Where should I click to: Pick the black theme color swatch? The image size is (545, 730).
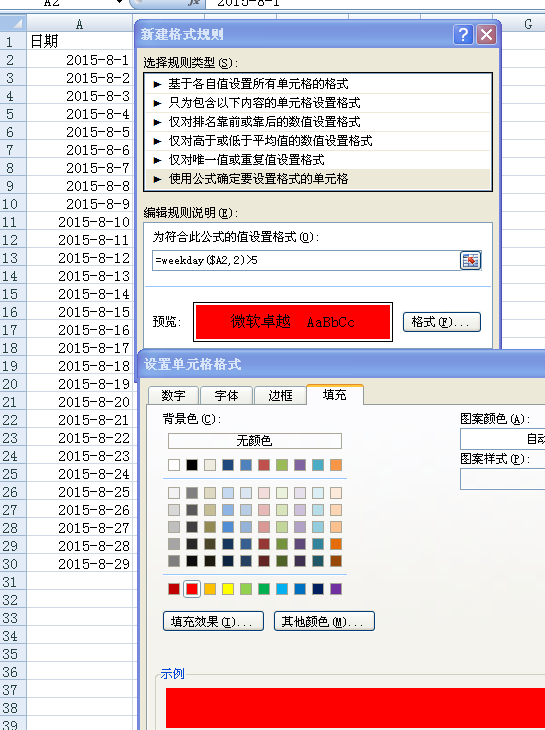pos(192,465)
